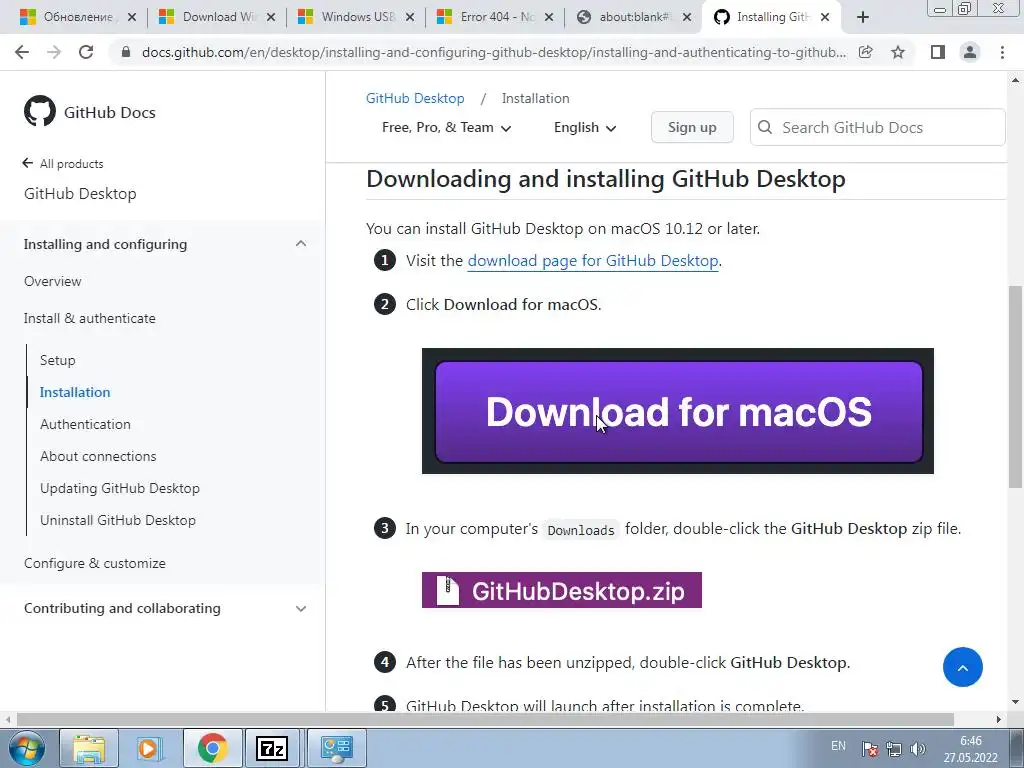Bookmark this page with the star icon
The image size is (1024, 768).
click(x=898, y=52)
